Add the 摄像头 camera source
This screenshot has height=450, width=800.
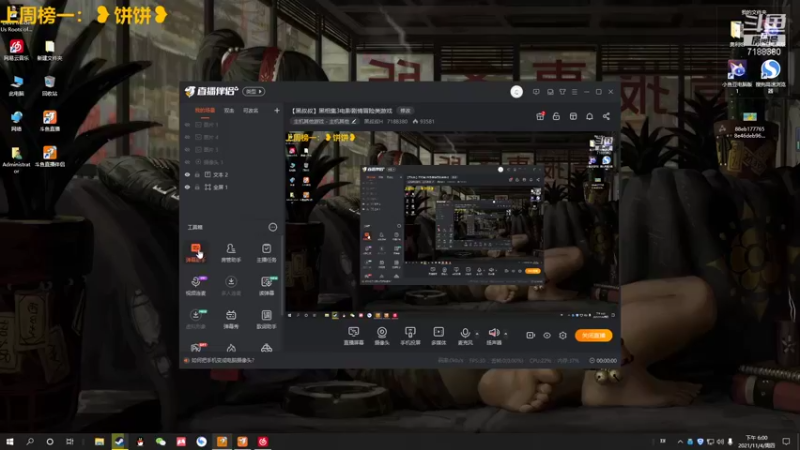point(382,336)
